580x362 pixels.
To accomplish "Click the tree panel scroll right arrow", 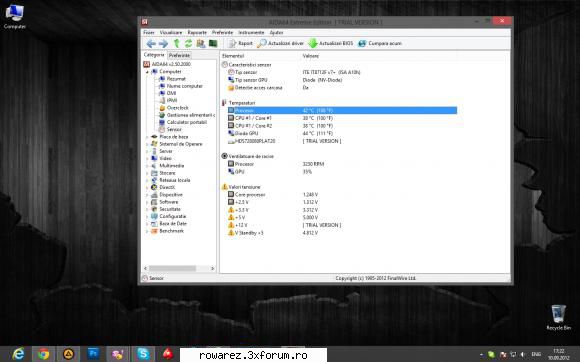I will (x=213, y=268).
